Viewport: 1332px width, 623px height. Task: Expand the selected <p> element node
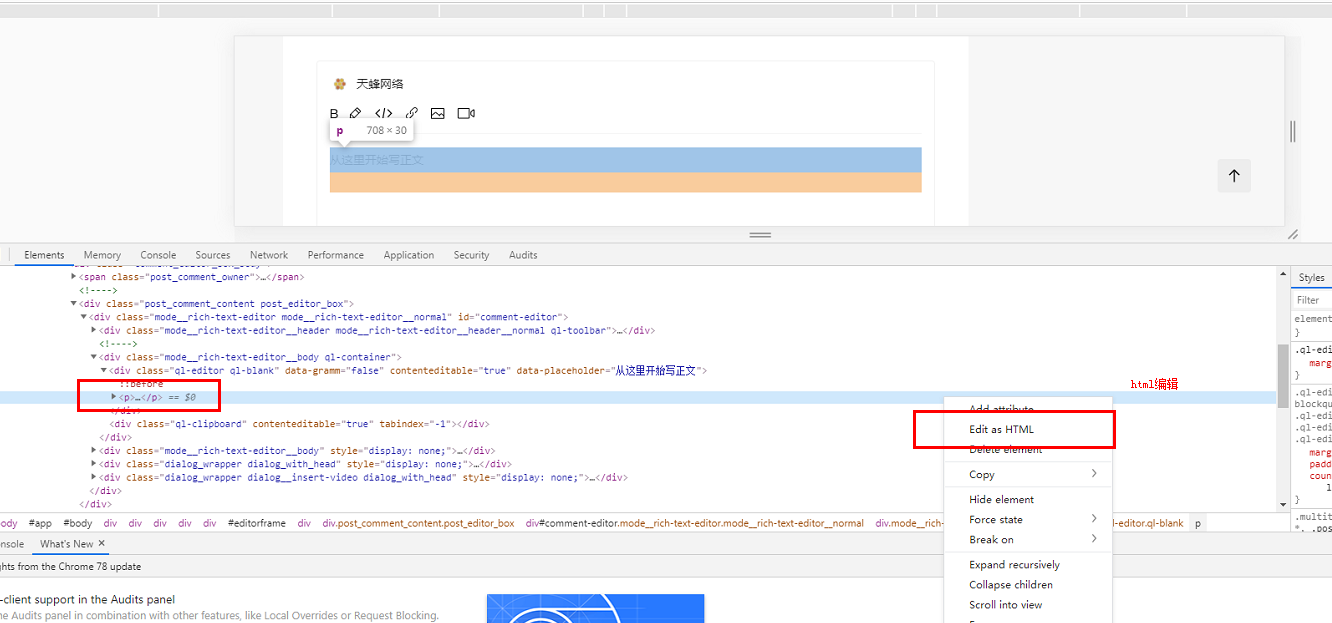click(113, 397)
